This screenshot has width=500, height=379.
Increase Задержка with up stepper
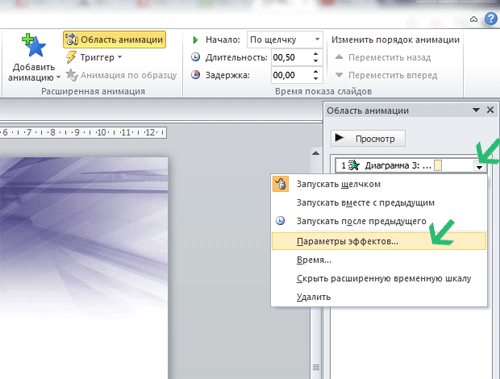(x=316, y=71)
